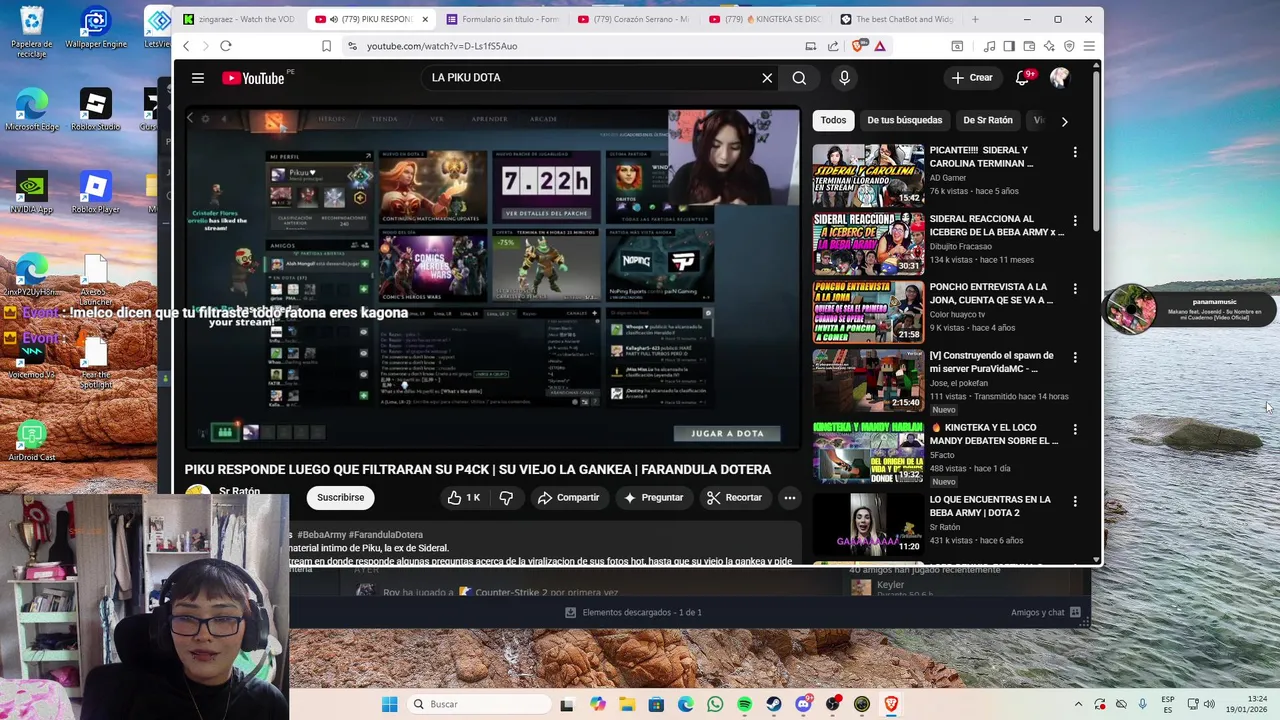
Task: Select the De tus búsquedas chip
Action: pos(904,120)
